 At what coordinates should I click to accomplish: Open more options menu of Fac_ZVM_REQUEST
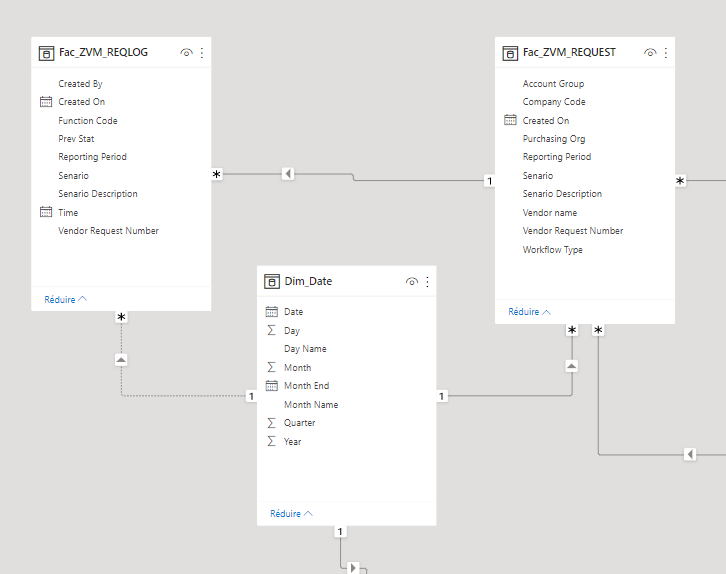(666, 53)
